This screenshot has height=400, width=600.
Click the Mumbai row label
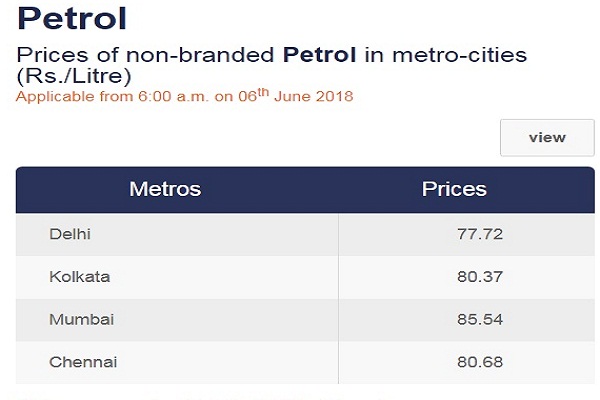tap(82, 319)
